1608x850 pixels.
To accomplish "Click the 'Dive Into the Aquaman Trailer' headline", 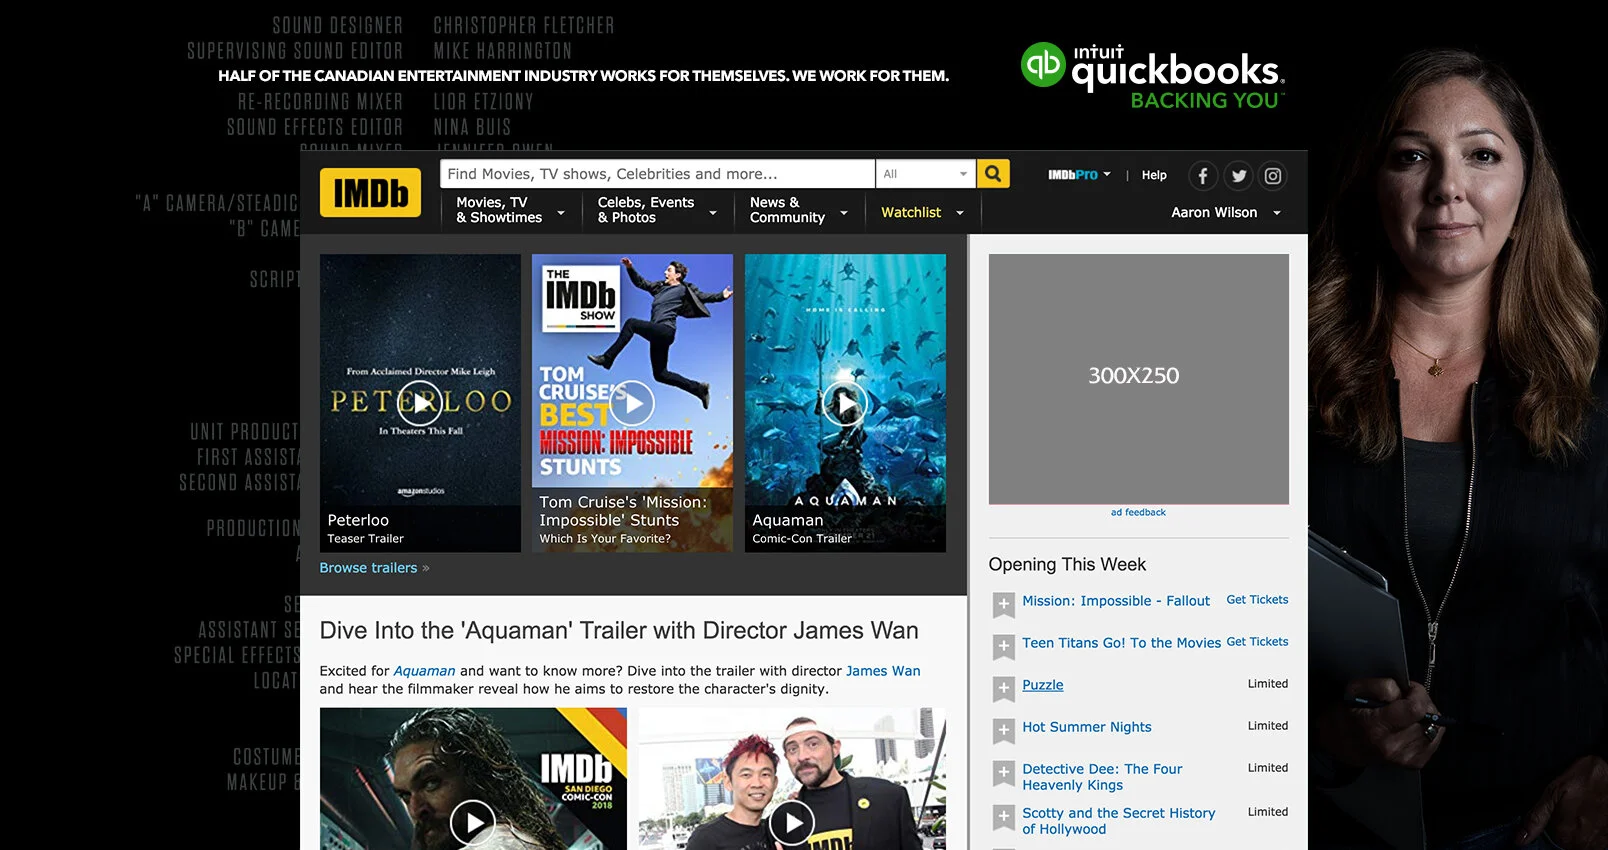I will [619, 631].
